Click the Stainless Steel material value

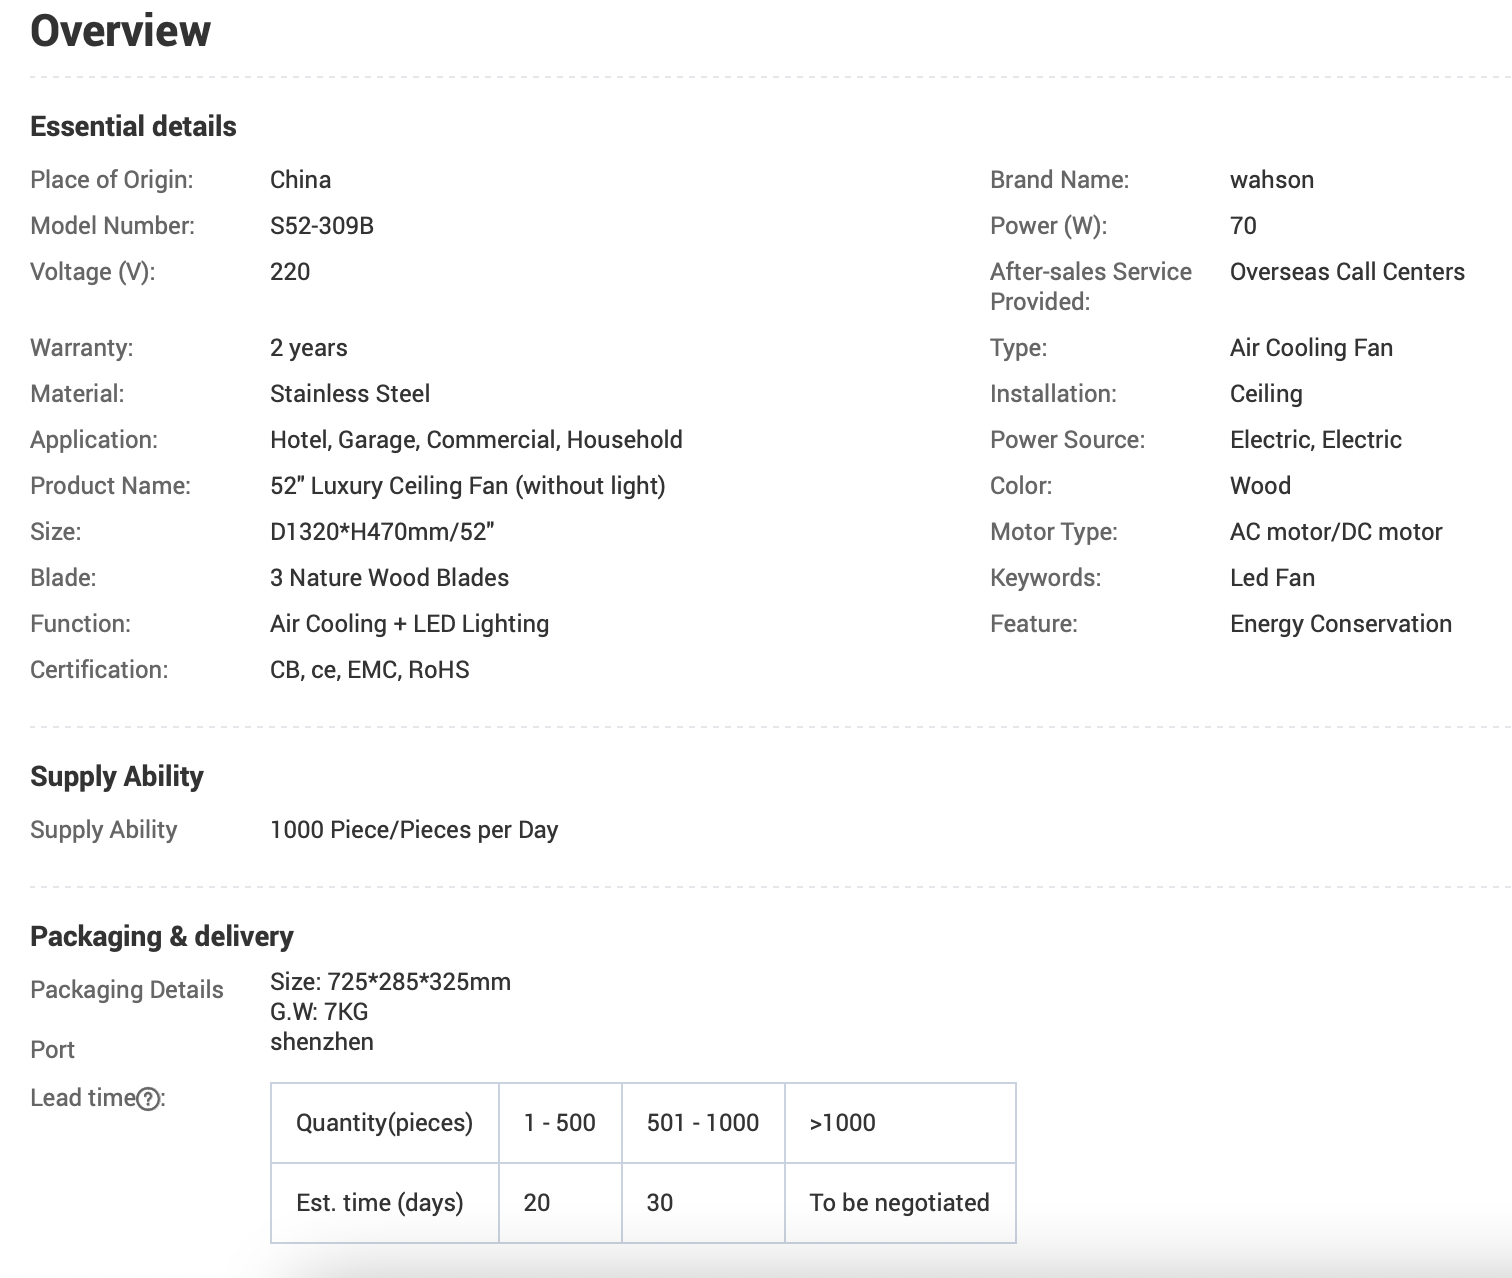[x=349, y=394]
